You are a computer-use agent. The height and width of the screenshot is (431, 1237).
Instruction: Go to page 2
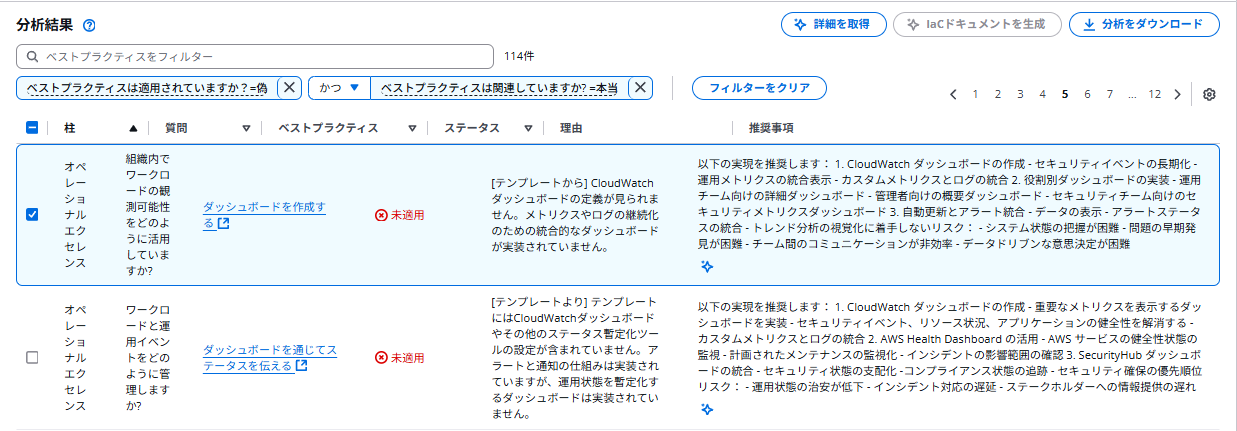998,94
